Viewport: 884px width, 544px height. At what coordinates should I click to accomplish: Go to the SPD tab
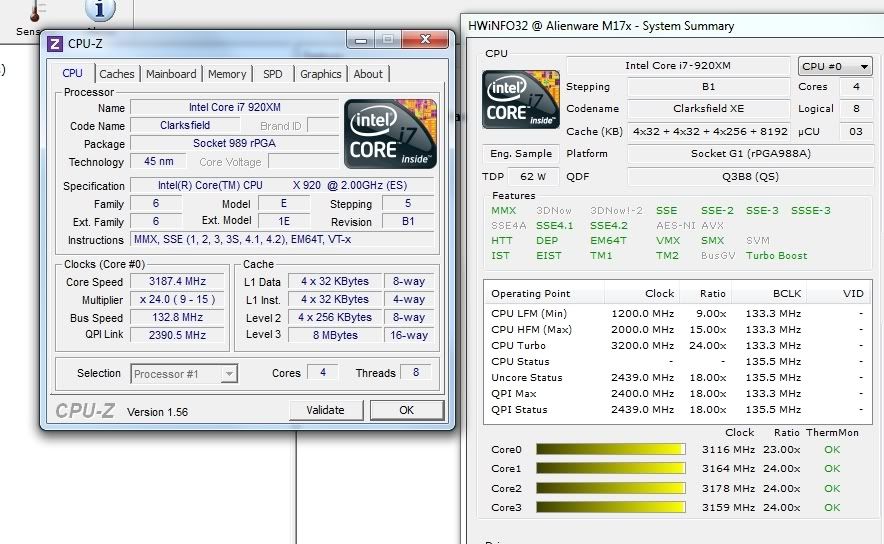pos(273,74)
